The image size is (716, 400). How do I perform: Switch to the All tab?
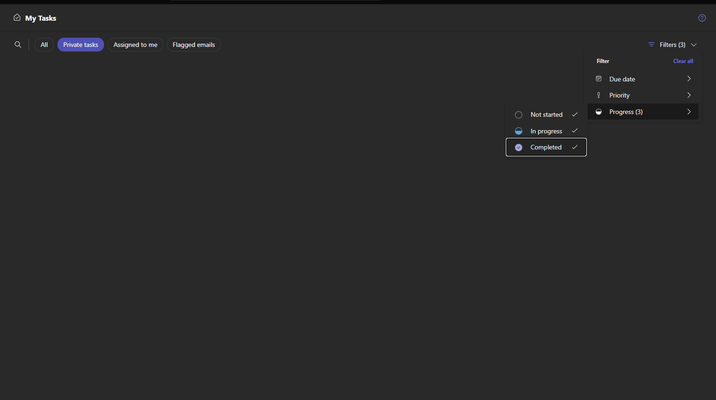tap(44, 45)
